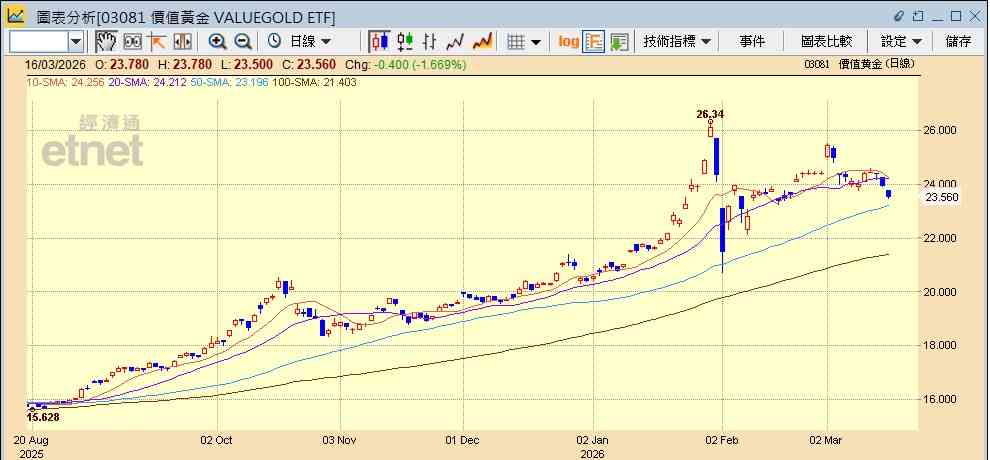Switch to orange area chart type
This screenshot has width=990, height=460.
point(482,42)
